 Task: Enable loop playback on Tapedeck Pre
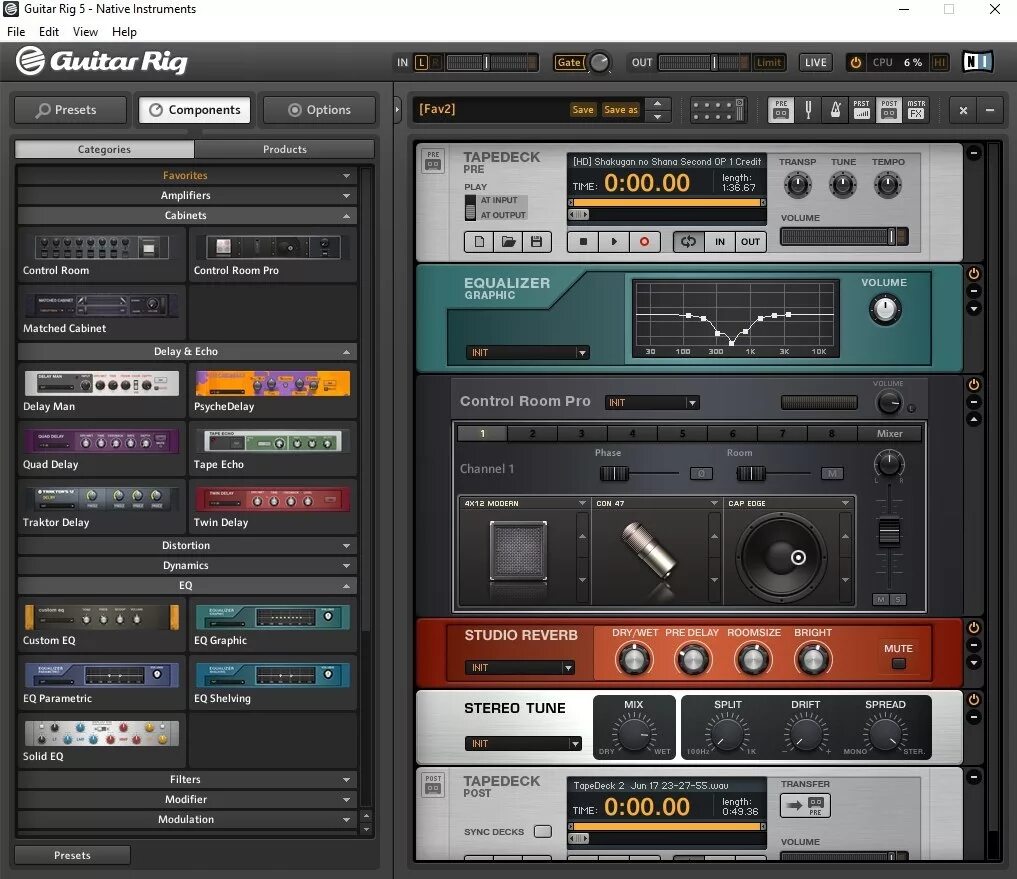tap(688, 241)
